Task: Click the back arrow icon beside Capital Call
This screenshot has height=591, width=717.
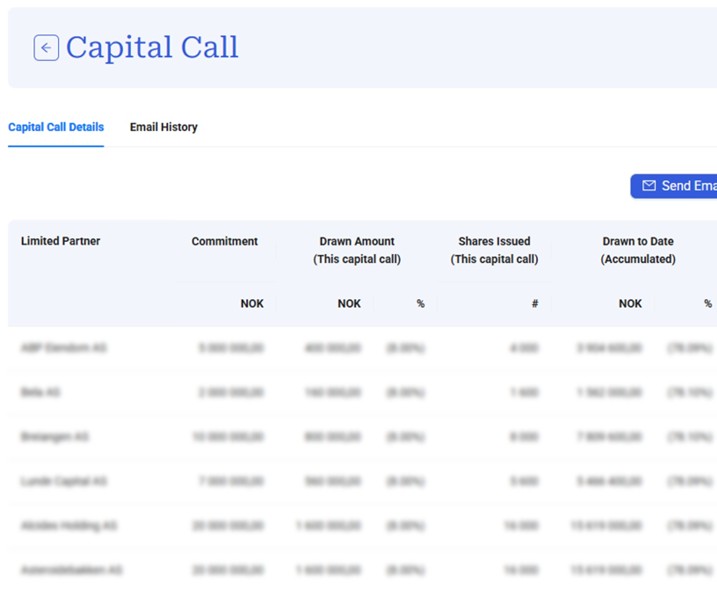Action: click(46, 48)
